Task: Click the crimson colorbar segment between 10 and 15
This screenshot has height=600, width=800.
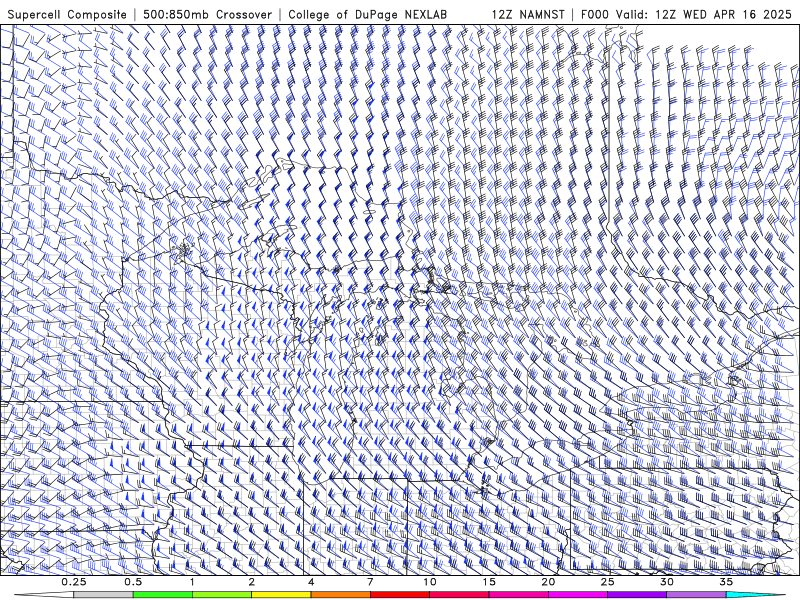Action: point(459,595)
